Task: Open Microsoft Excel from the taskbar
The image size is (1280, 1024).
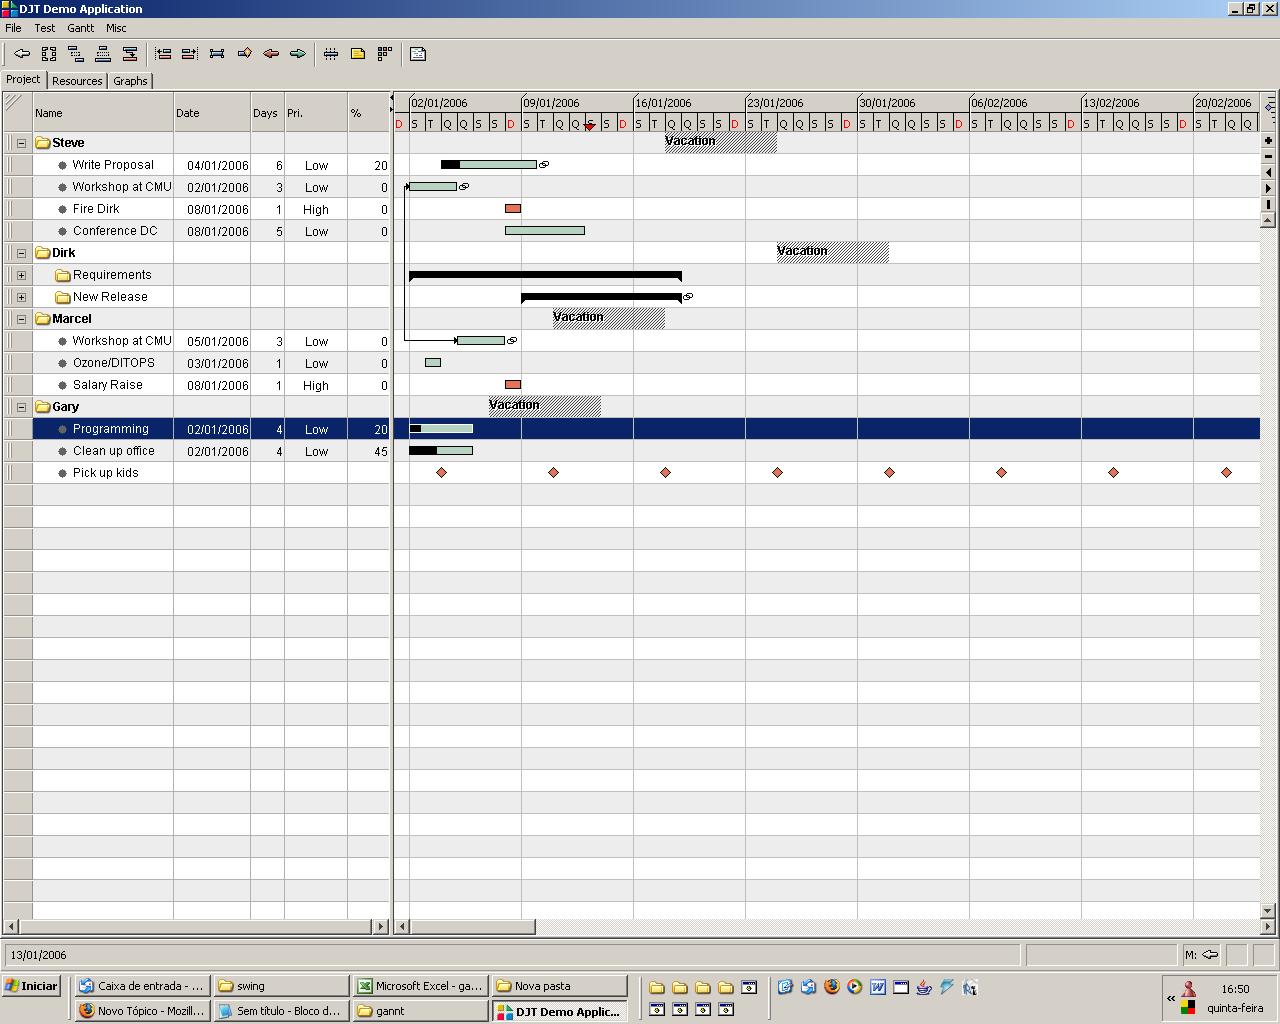Action: tap(420, 986)
